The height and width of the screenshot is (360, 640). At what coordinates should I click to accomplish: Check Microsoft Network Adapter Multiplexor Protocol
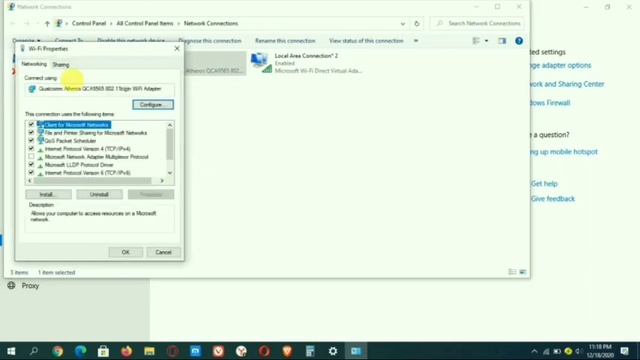[x=31, y=157]
